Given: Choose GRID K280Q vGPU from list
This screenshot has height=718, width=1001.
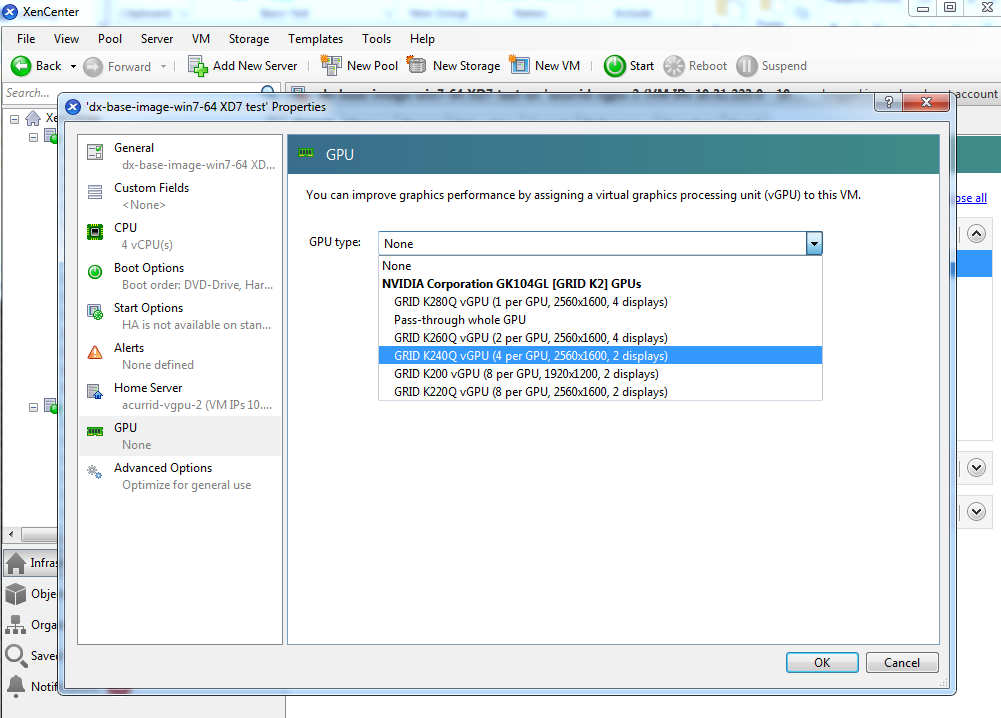Looking at the screenshot, I should point(530,302).
